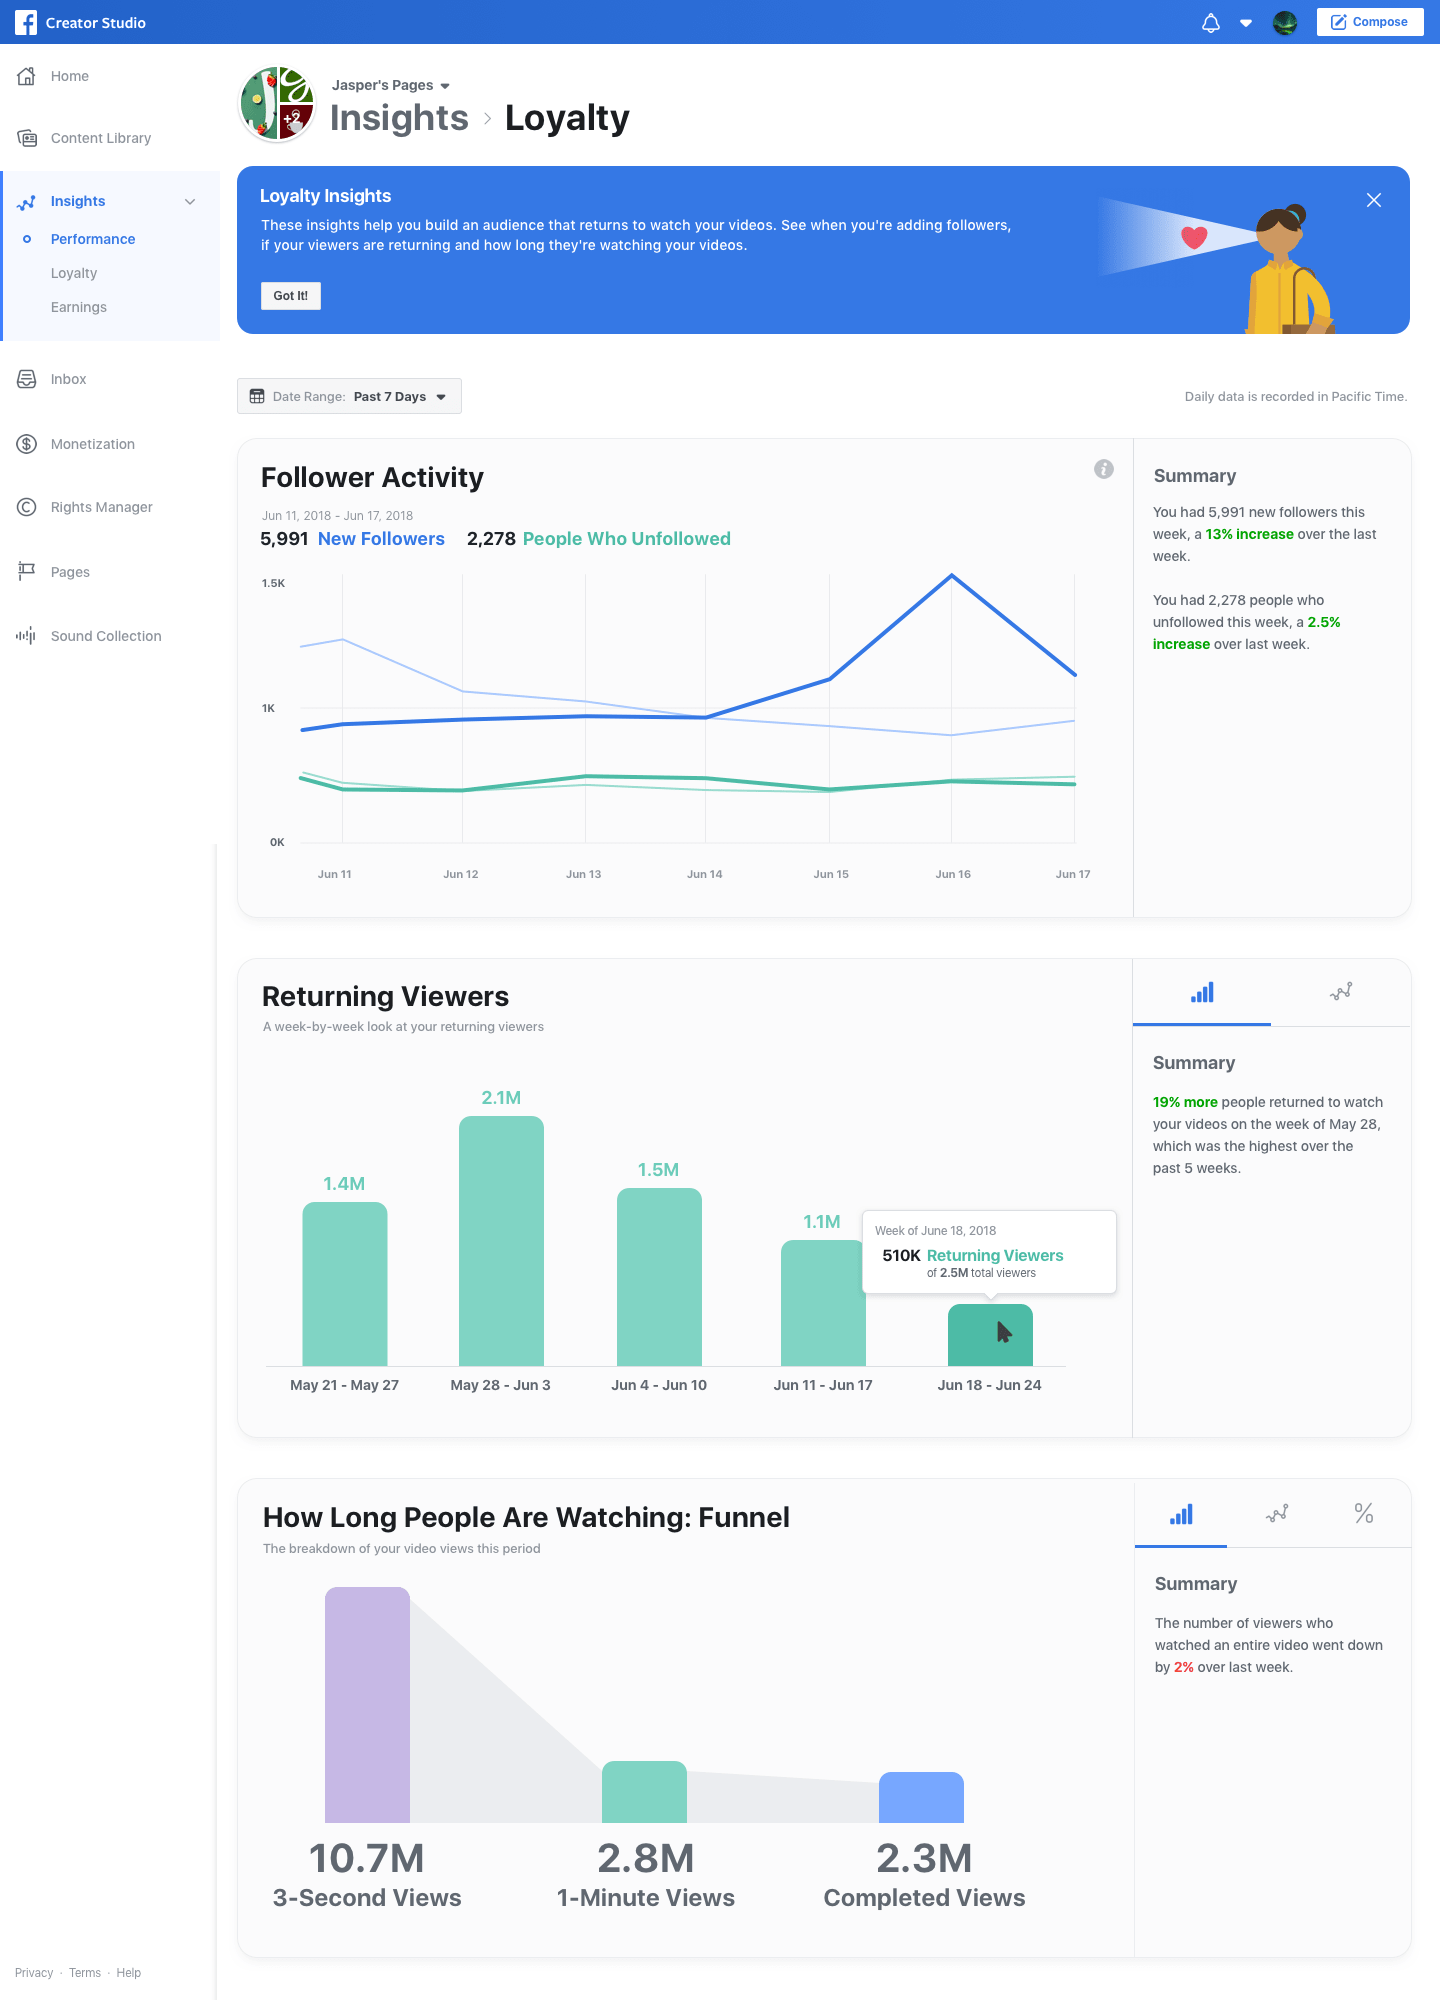
Task: Click the Sound Collection waveform icon
Action: tap(26, 636)
